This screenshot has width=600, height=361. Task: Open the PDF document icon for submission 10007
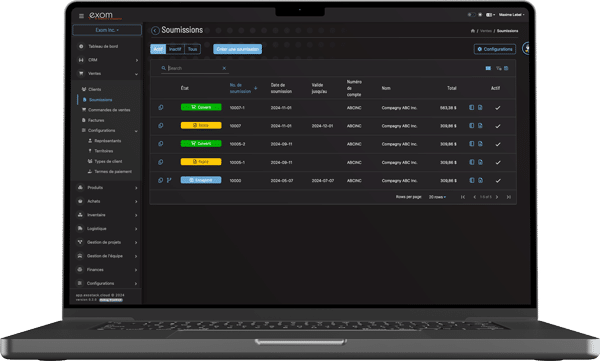point(480,126)
